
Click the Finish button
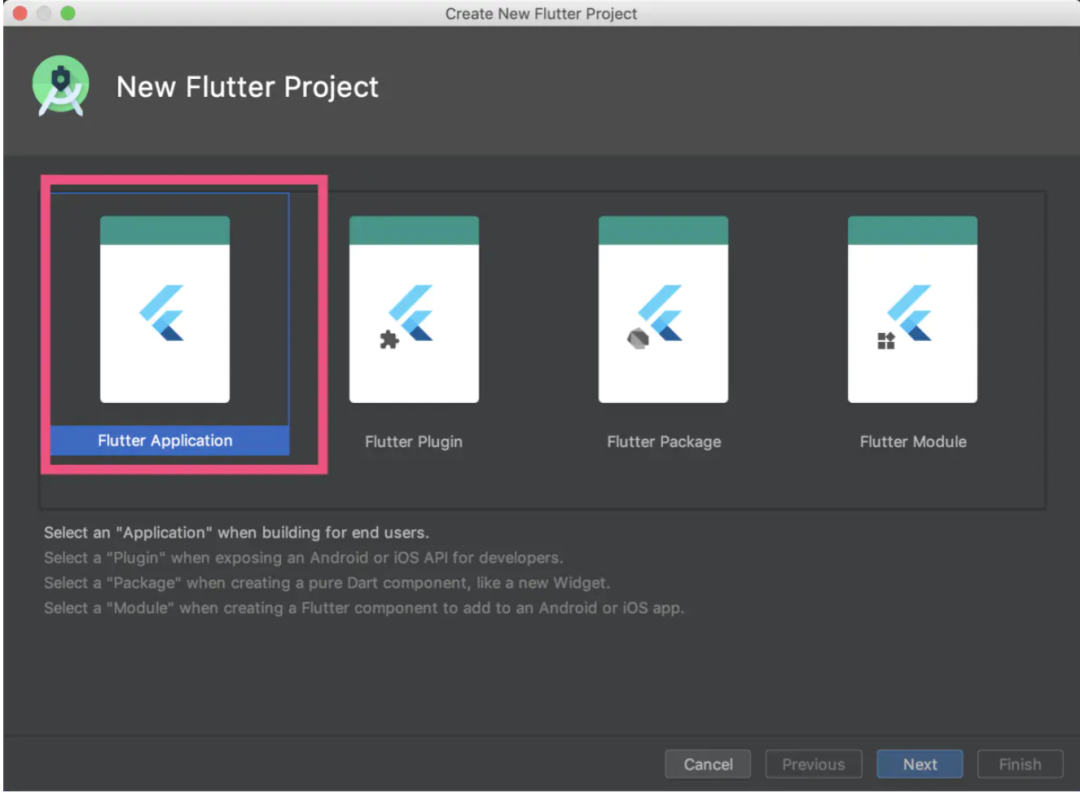[x=1019, y=764]
